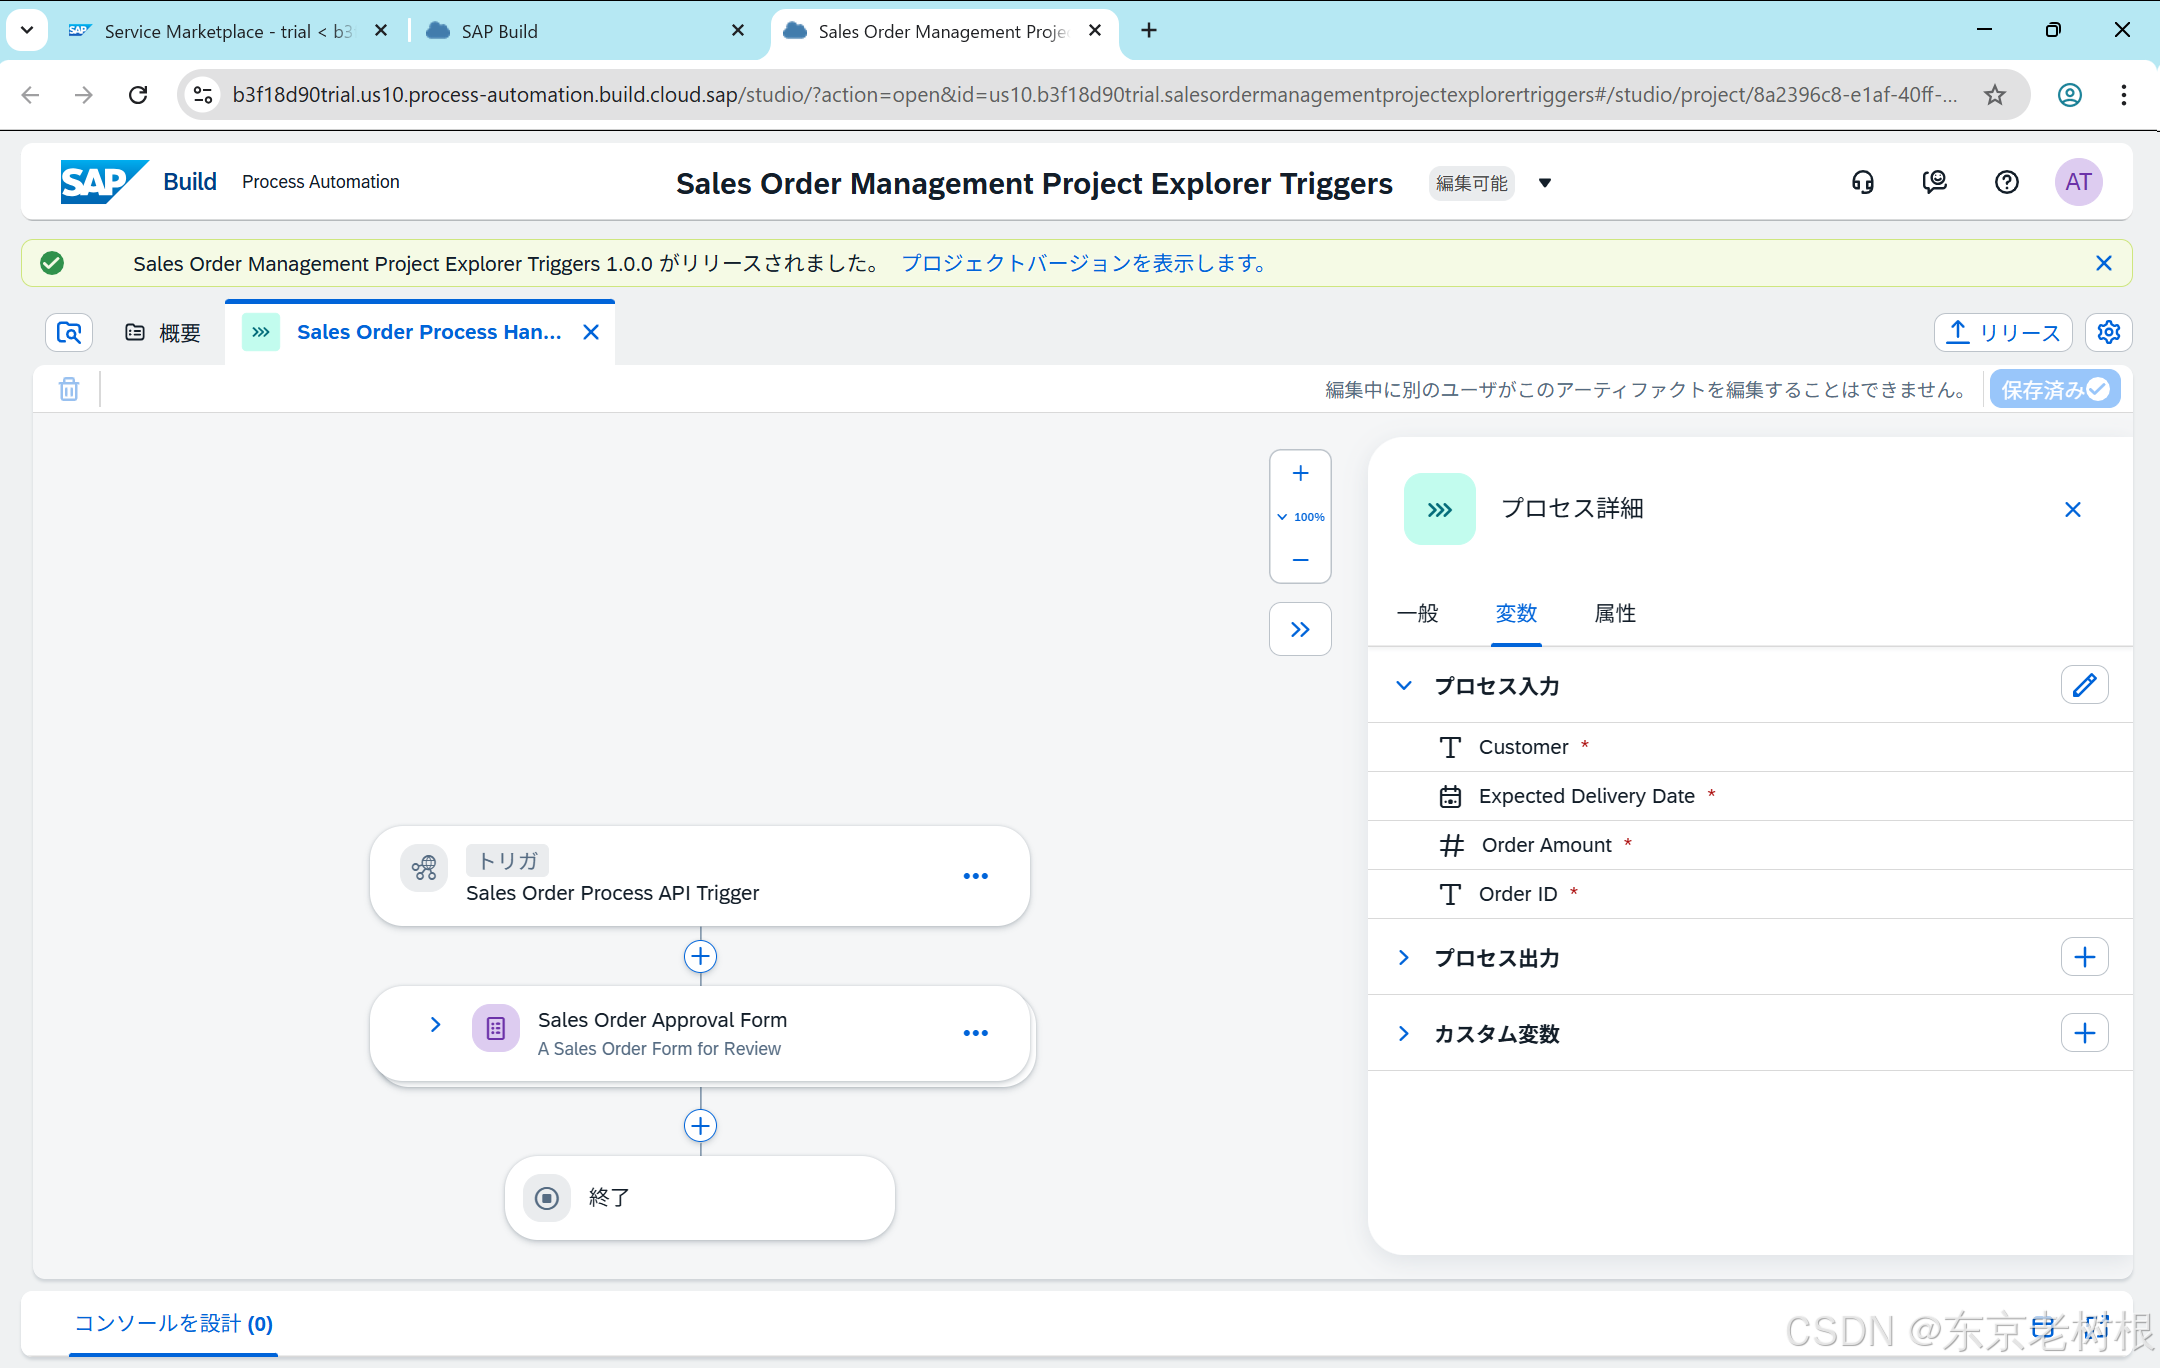Click the delete trash icon in toolbar
The image size is (2160, 1368).
pos(69,389)
